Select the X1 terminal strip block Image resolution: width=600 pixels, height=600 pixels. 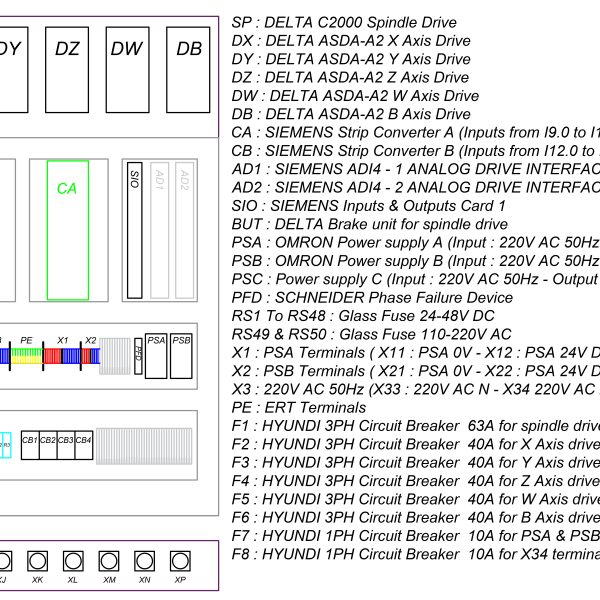[x=63, y=355]
